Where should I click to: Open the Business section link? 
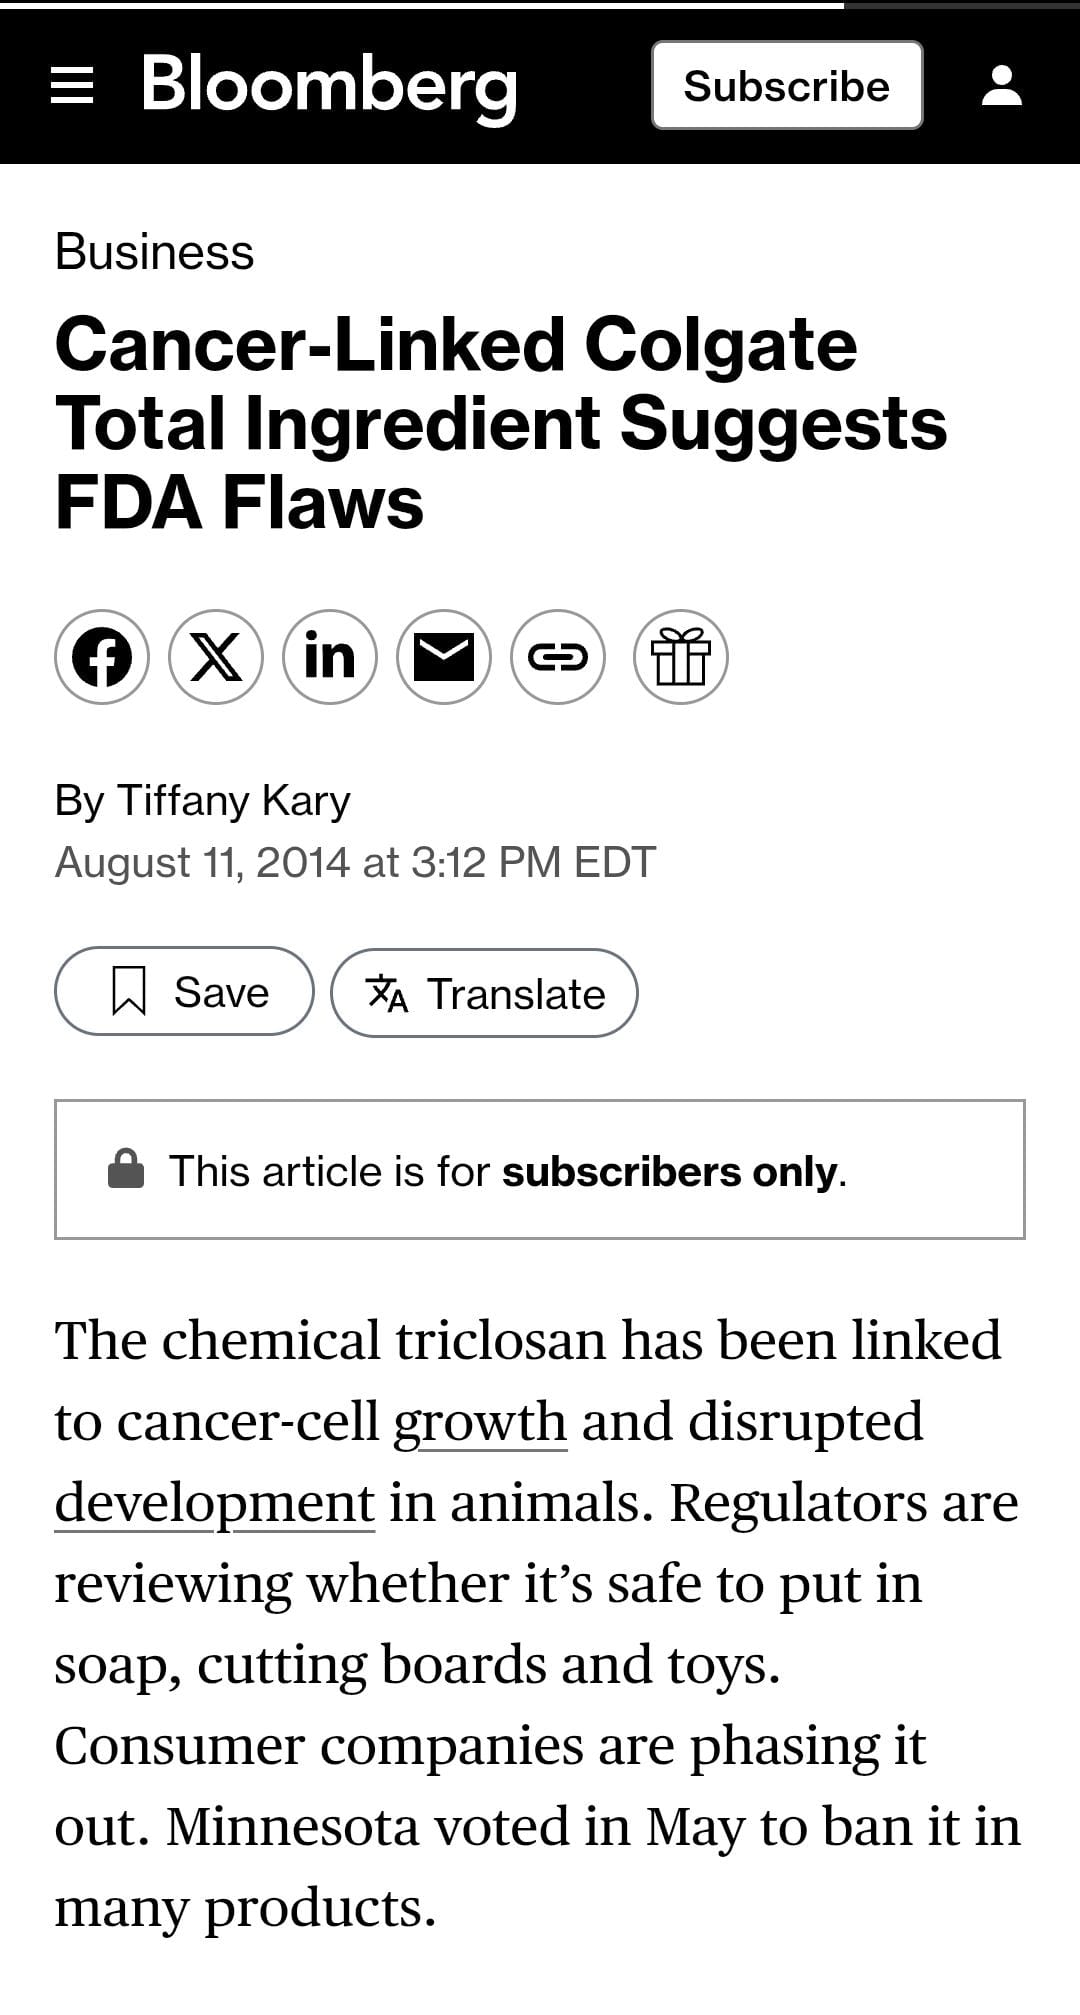pyautogui.click(x=155, y=252)
